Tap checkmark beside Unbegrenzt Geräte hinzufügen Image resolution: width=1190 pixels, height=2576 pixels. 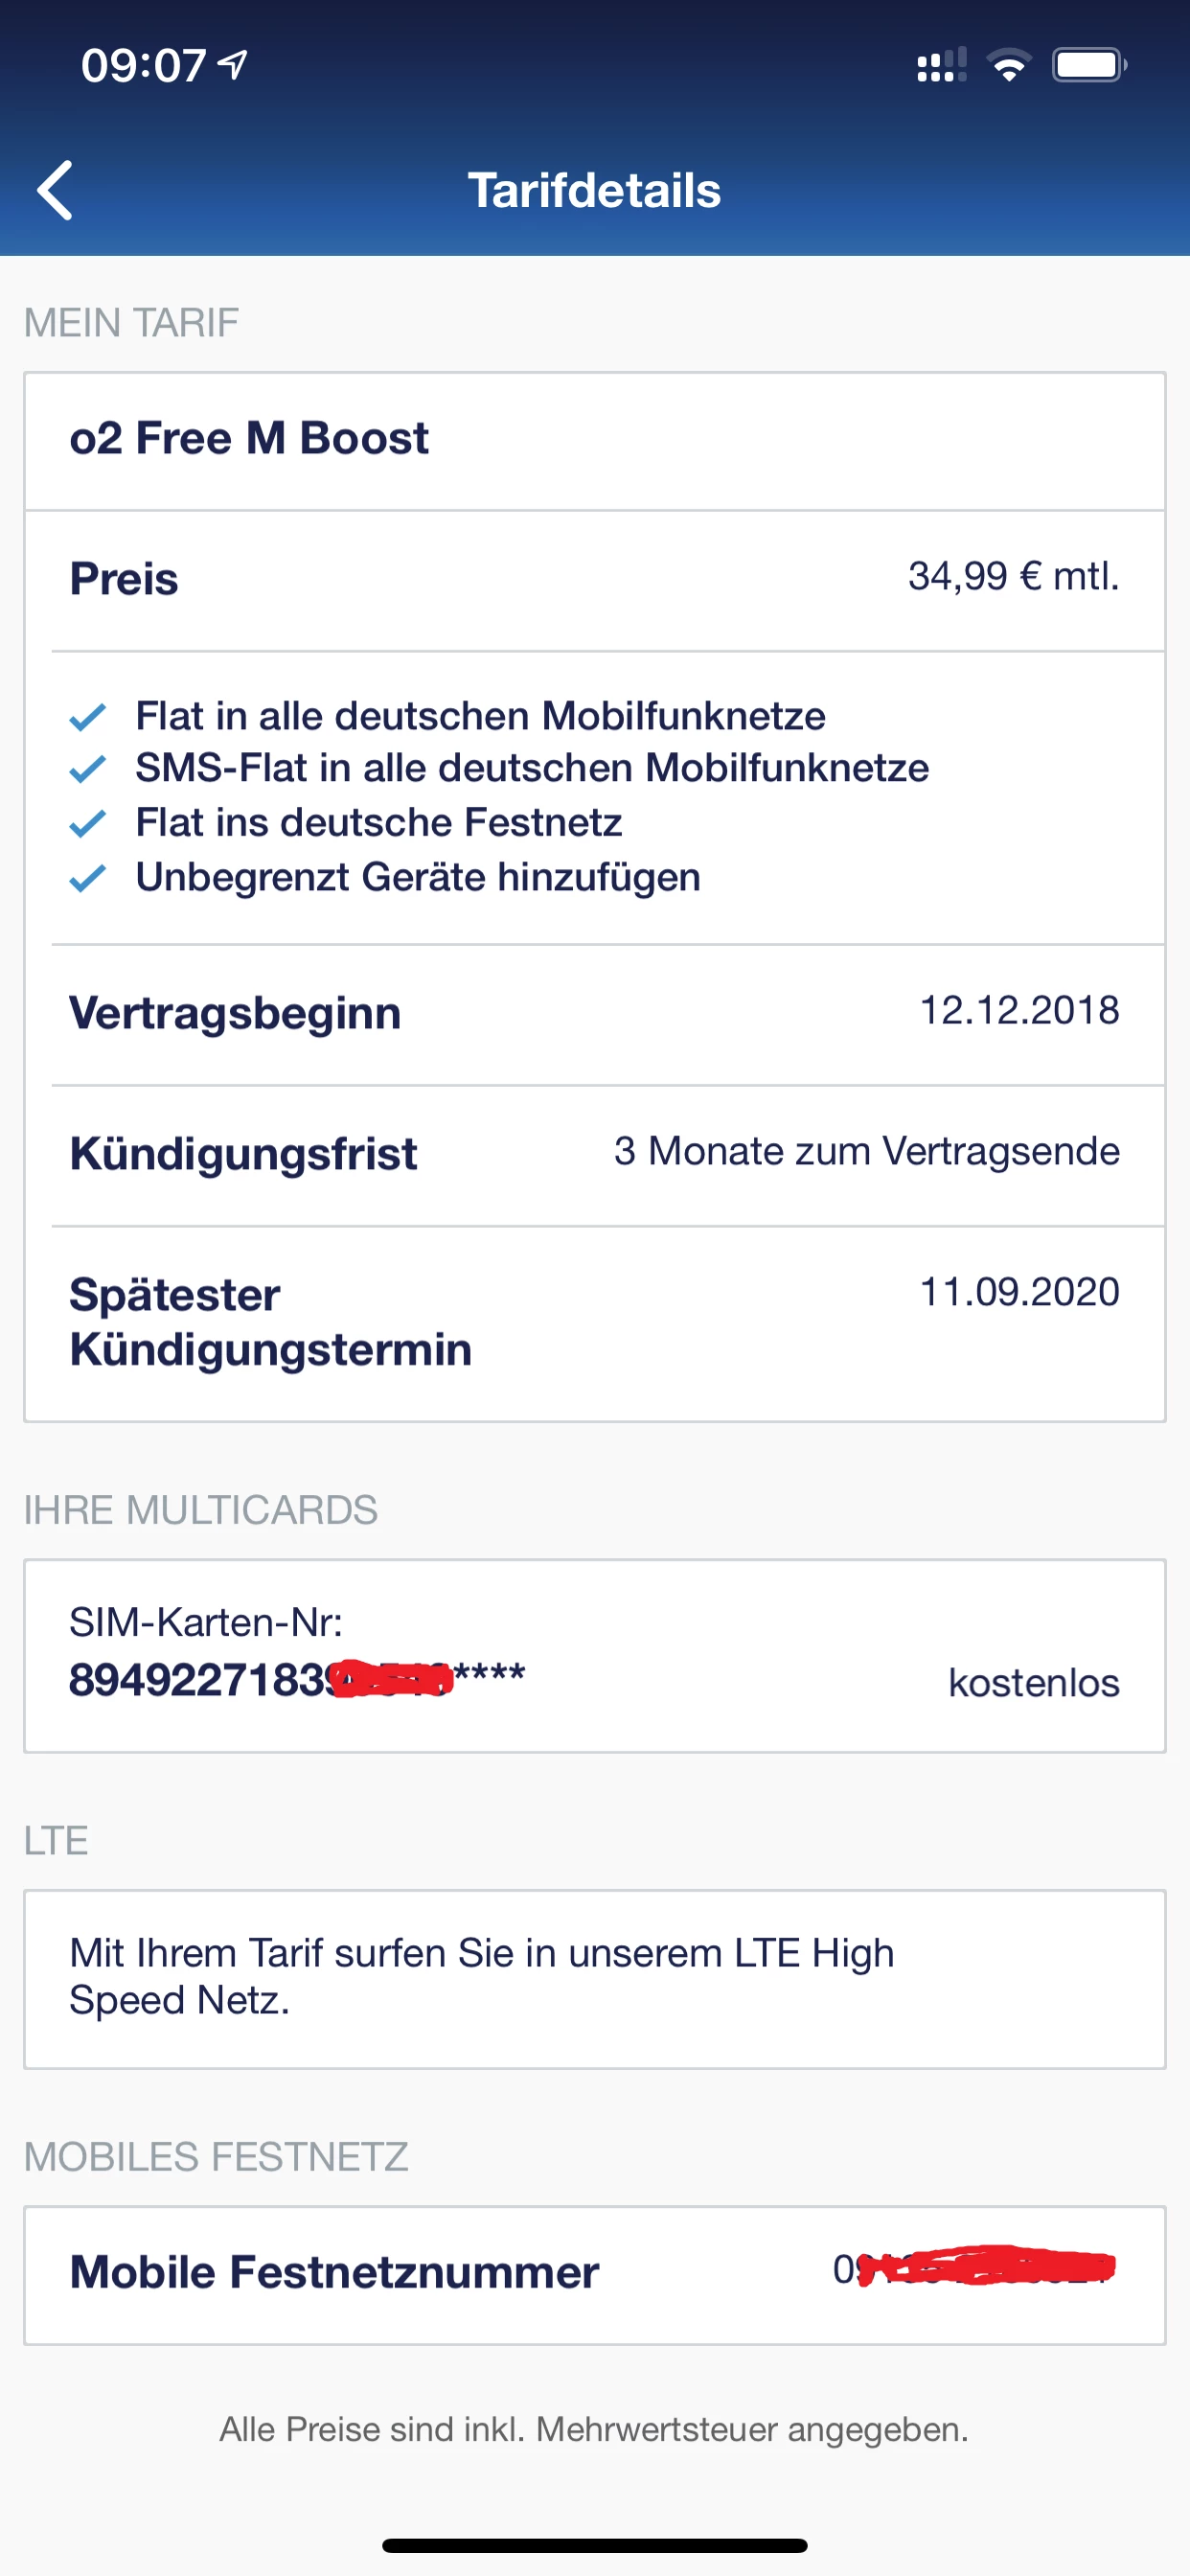point(88,878)
